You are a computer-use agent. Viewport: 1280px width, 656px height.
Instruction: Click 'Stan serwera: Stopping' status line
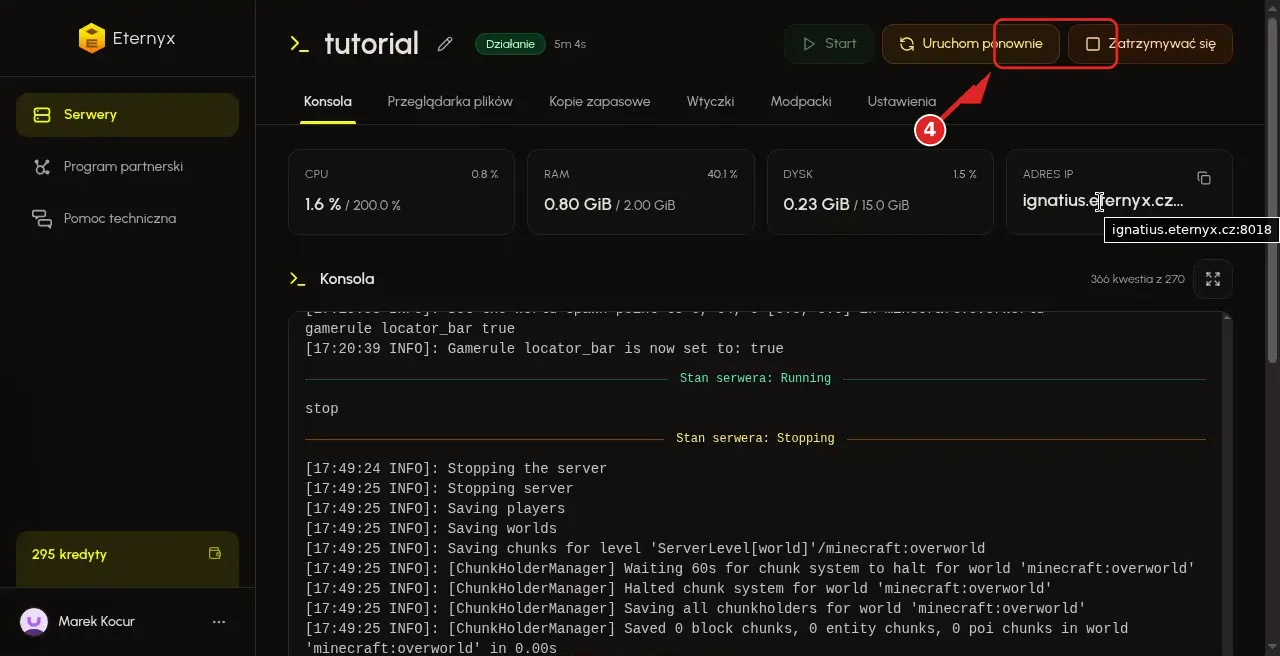pyautogui.click(x=755, y=439)
